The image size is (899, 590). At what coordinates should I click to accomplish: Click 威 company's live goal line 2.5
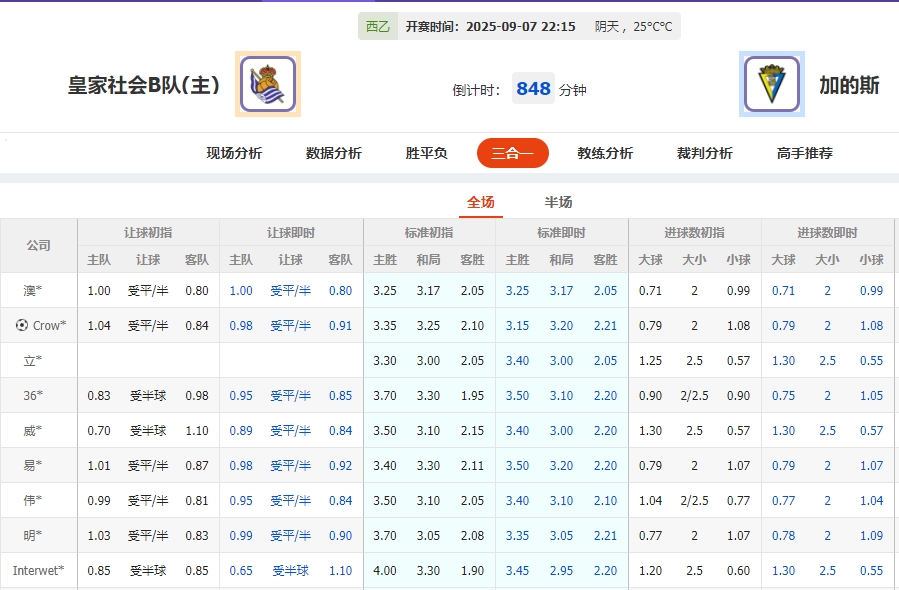coord(826,430)
